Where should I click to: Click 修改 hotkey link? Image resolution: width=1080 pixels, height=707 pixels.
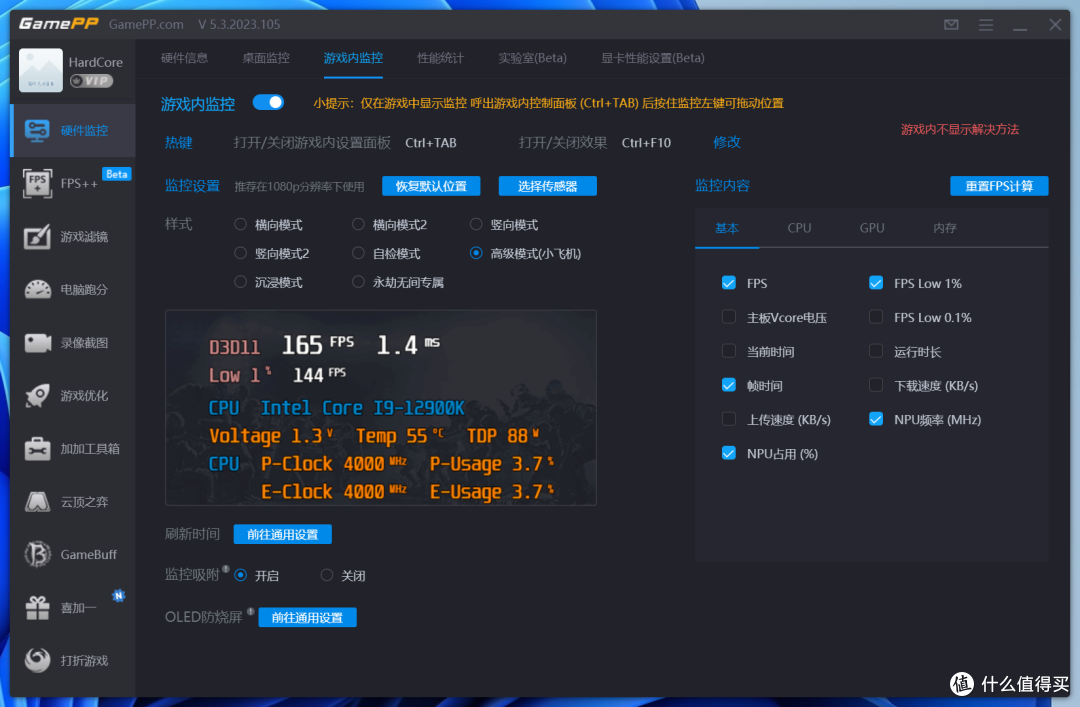727,142
